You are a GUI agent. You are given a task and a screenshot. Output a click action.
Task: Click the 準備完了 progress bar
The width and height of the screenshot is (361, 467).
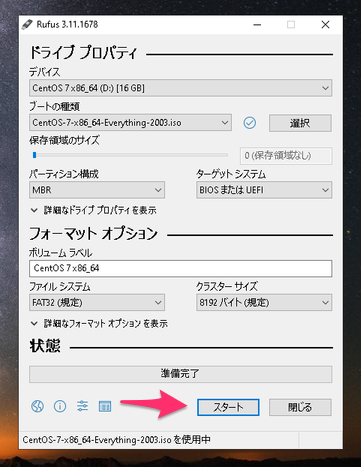(x=181, y=374)
